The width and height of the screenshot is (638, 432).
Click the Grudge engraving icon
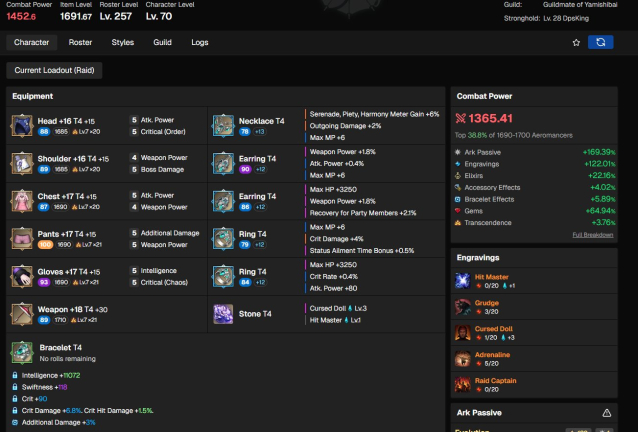click(463, 307)
